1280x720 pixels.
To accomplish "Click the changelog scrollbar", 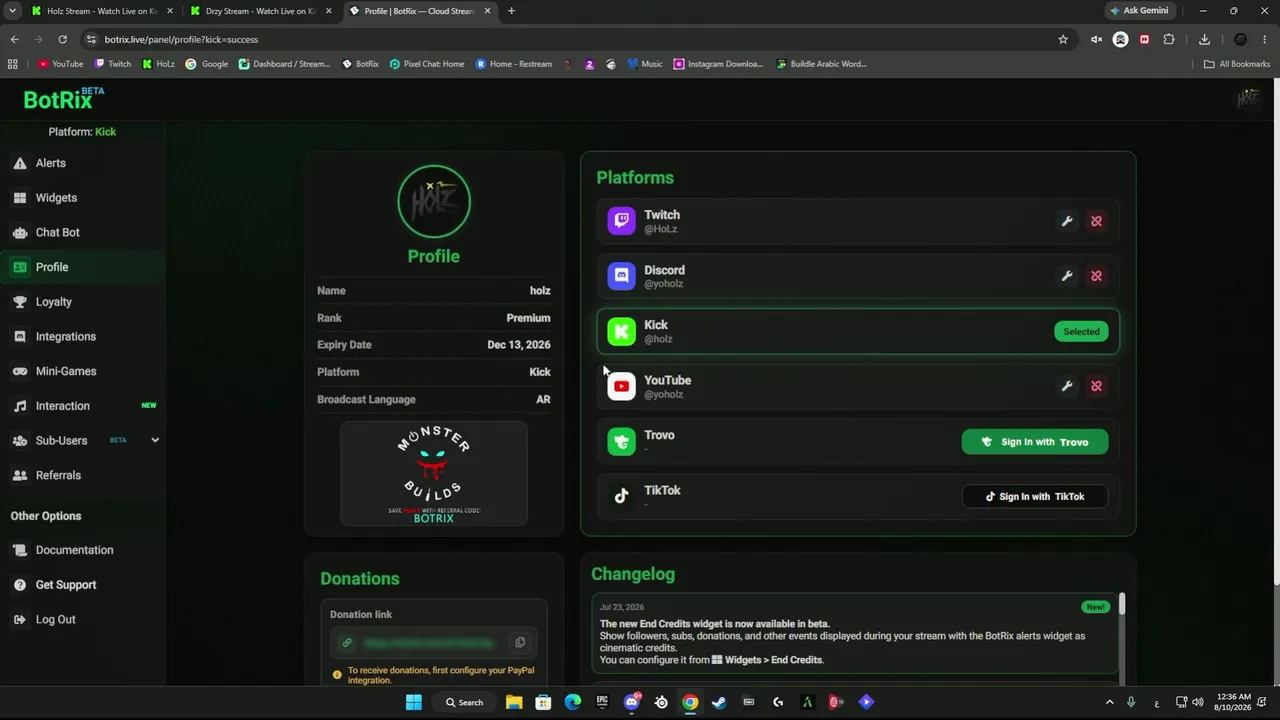I will [x=1122, y=604].
